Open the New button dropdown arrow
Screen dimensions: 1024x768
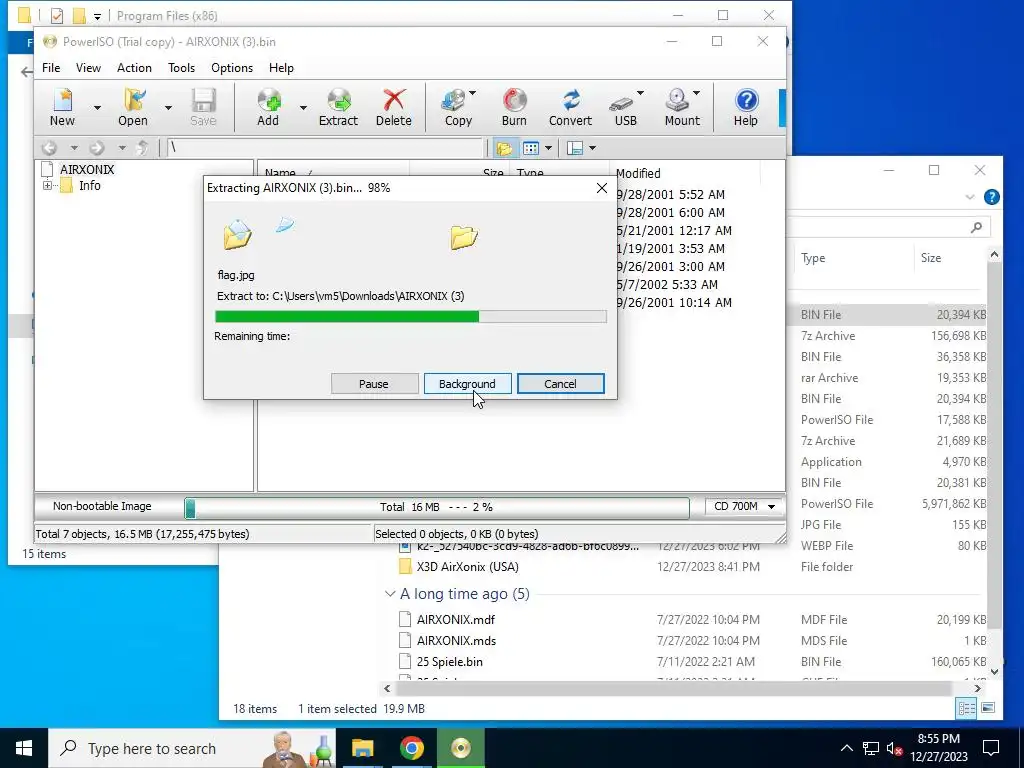pos(97,108)
